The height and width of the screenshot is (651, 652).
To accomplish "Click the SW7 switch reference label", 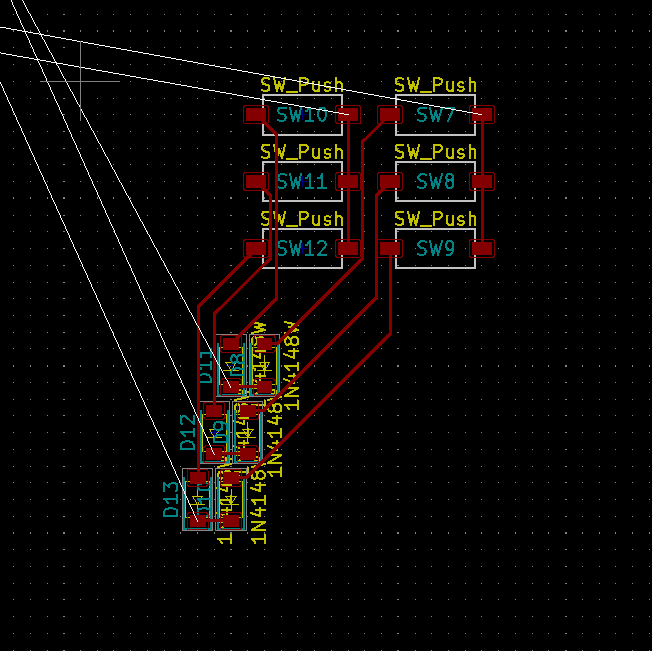I will point(435,115).
